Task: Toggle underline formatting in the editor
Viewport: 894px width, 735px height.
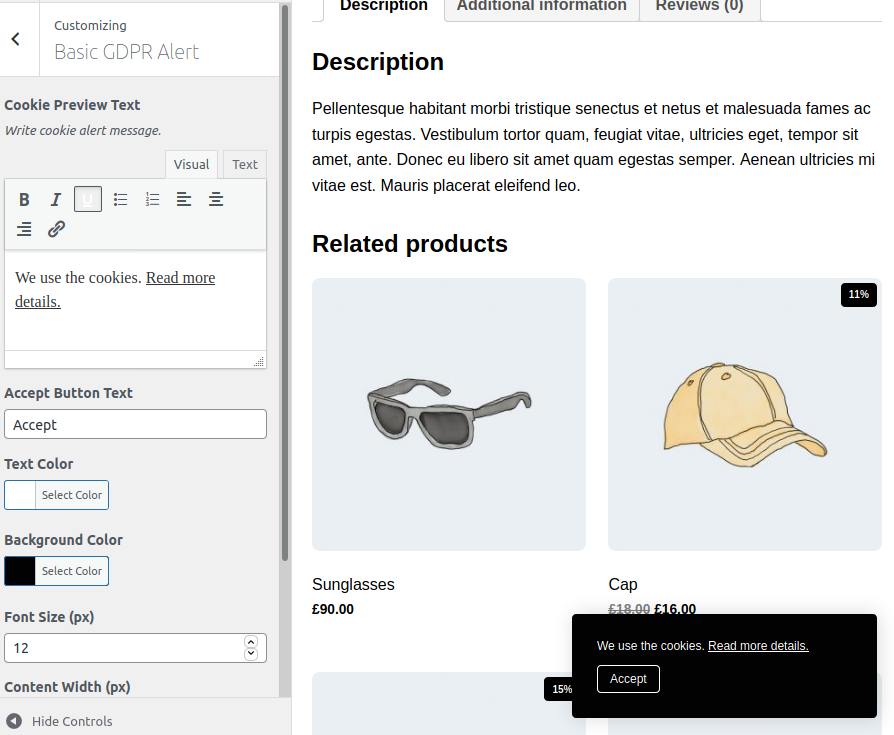Action: pos(88,200)
